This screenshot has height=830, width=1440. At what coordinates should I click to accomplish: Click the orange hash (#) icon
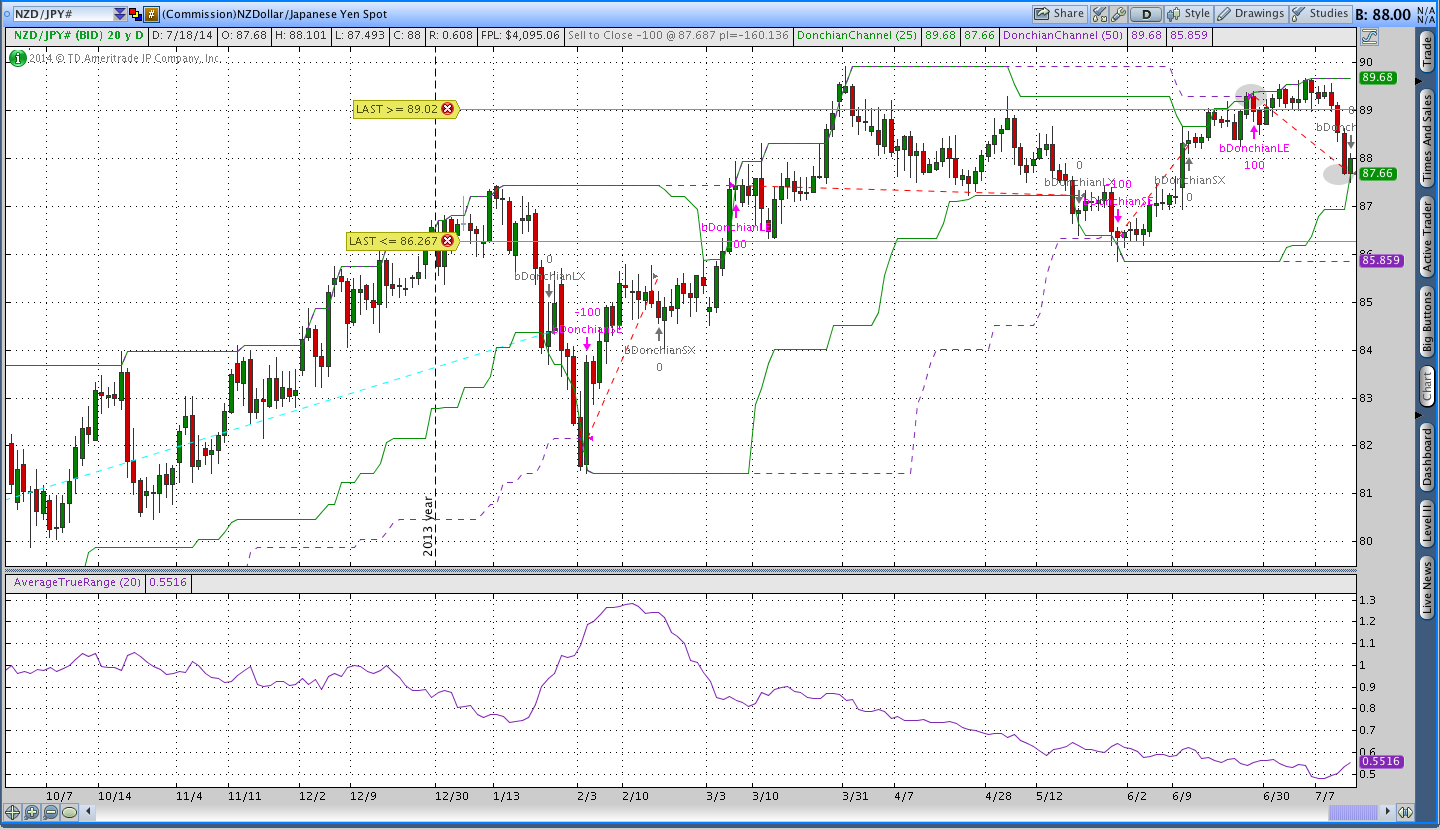tap(151, 14)
